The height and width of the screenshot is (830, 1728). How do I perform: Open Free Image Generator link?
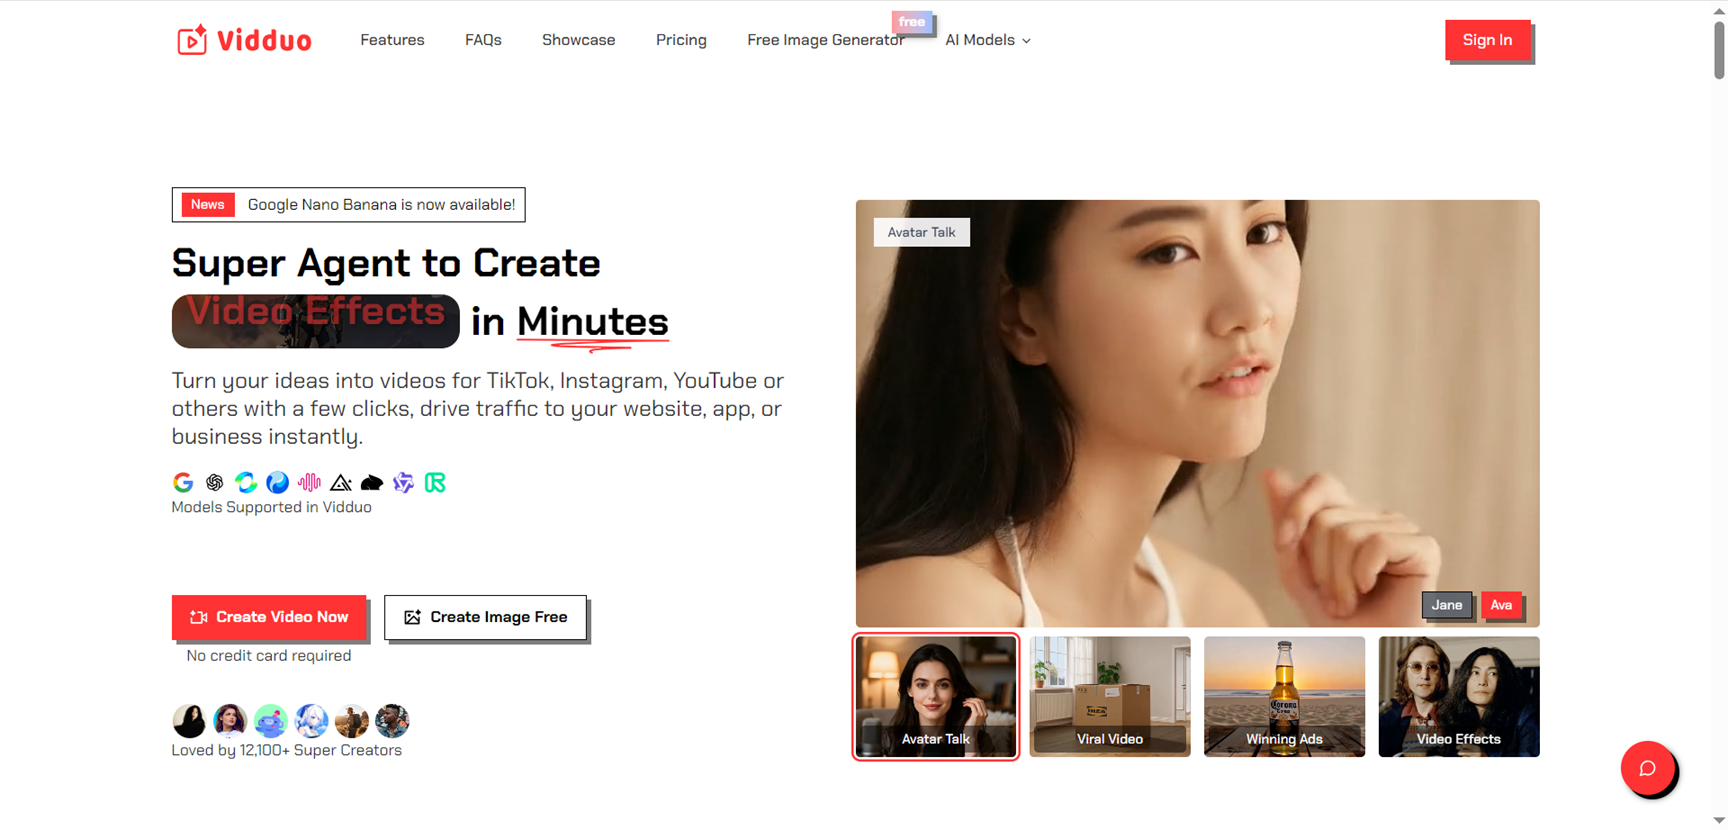click(x=826, y=40)
